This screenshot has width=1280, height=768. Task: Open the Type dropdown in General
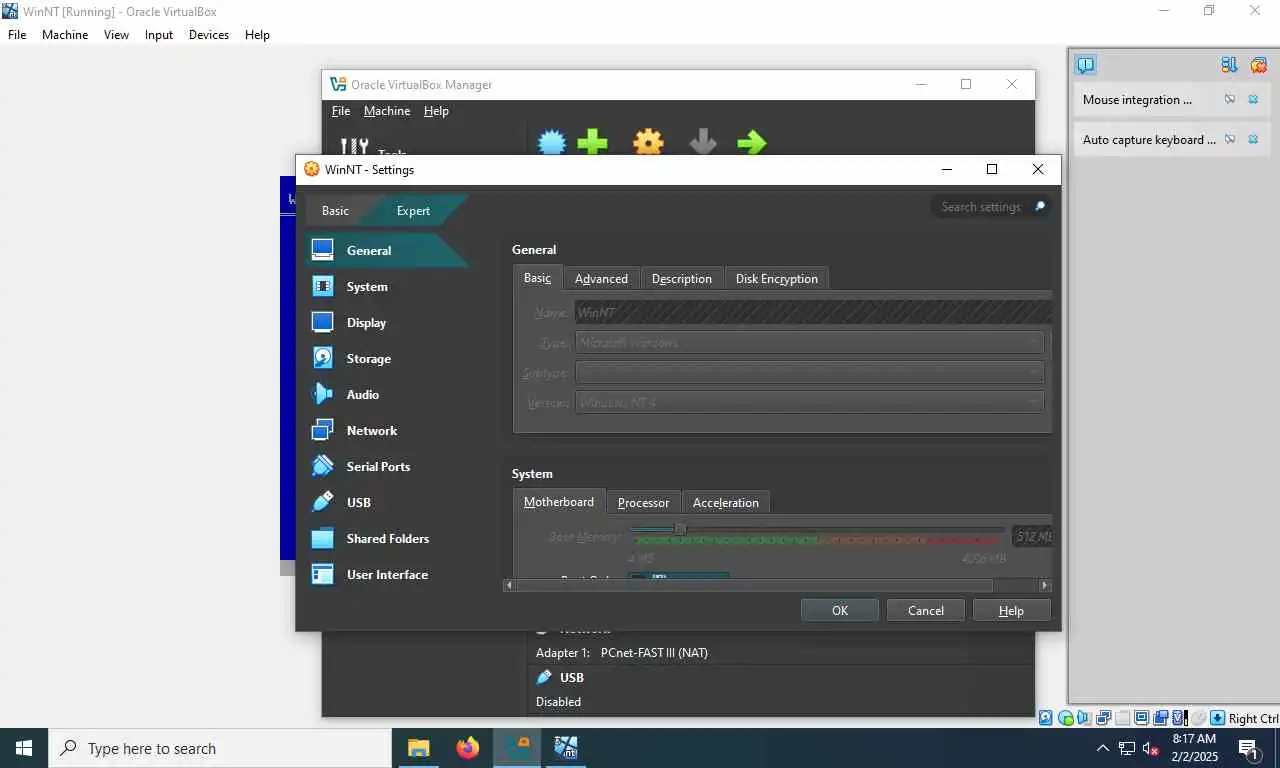(810, 343)
